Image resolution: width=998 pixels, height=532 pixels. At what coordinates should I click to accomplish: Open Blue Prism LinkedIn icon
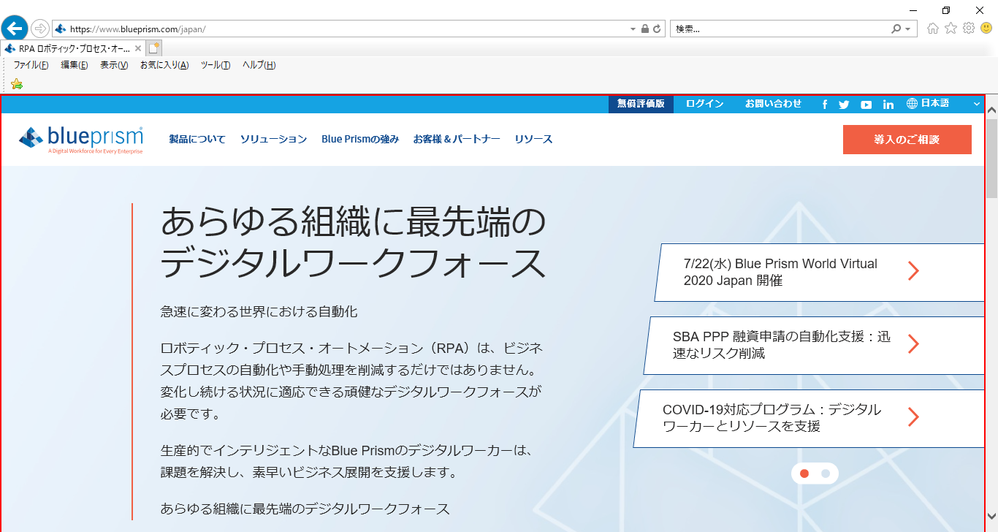pyautogui.click(x=888, y=104)
